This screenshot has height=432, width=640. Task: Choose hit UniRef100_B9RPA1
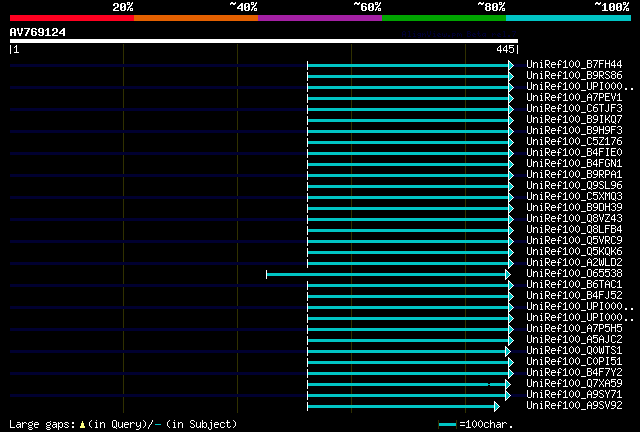(x=574, y=175)
